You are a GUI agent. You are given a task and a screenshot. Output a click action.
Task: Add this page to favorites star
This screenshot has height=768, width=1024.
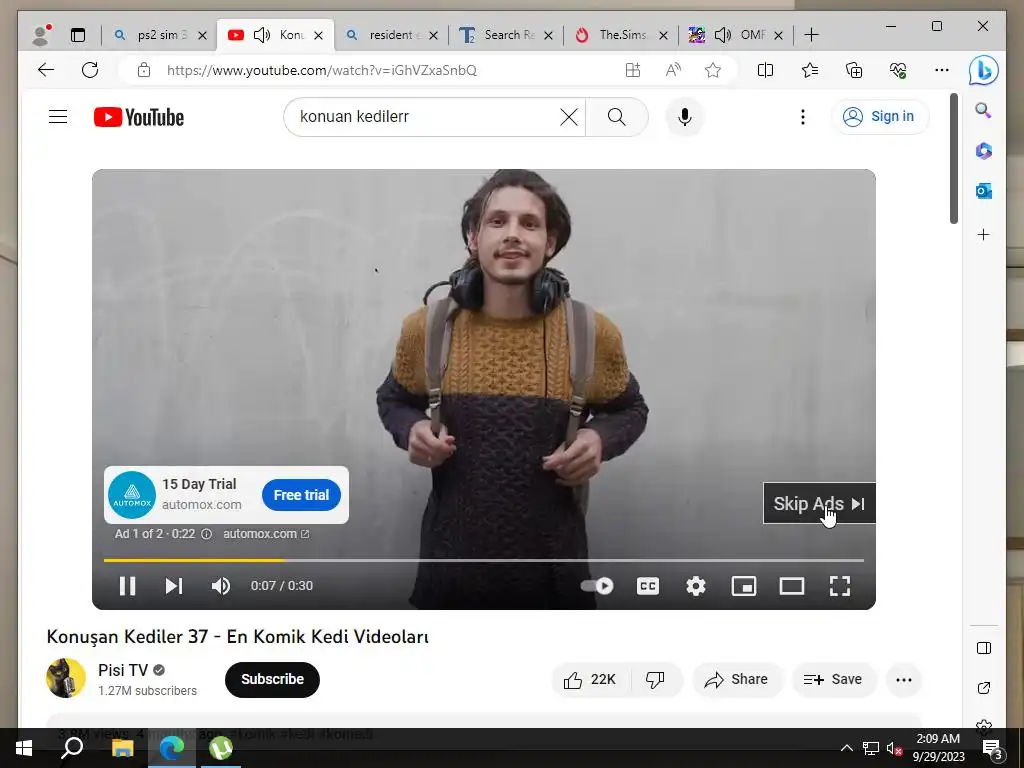point(713,70)
